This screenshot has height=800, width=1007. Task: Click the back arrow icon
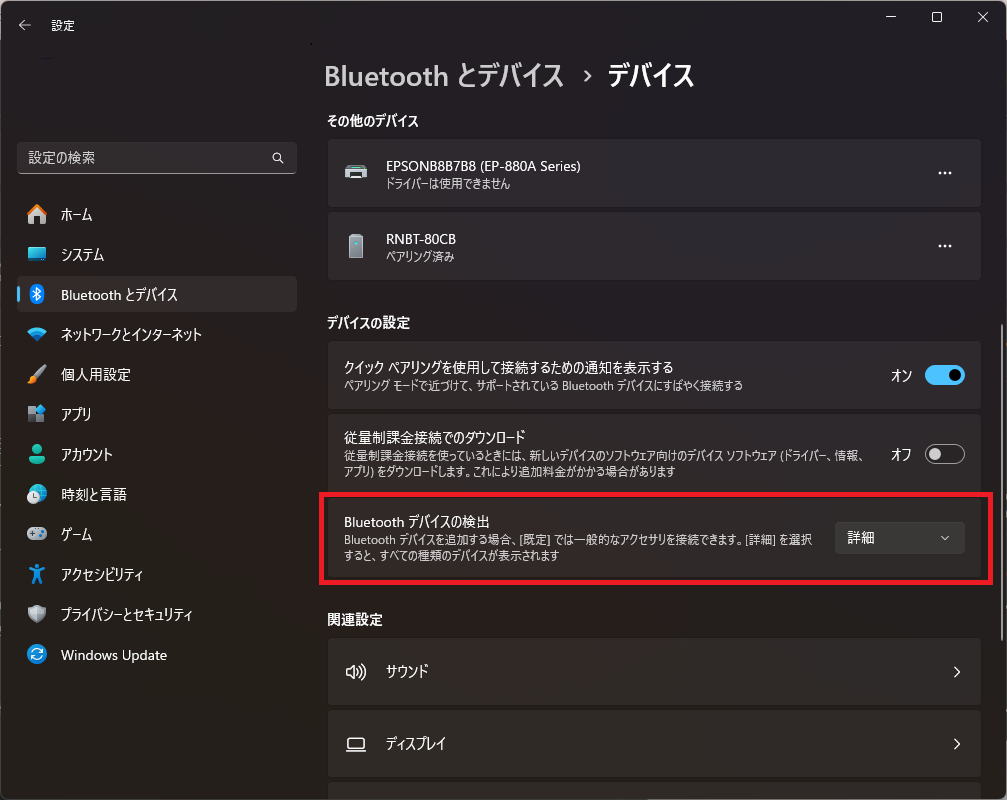[x=25, y=25]
